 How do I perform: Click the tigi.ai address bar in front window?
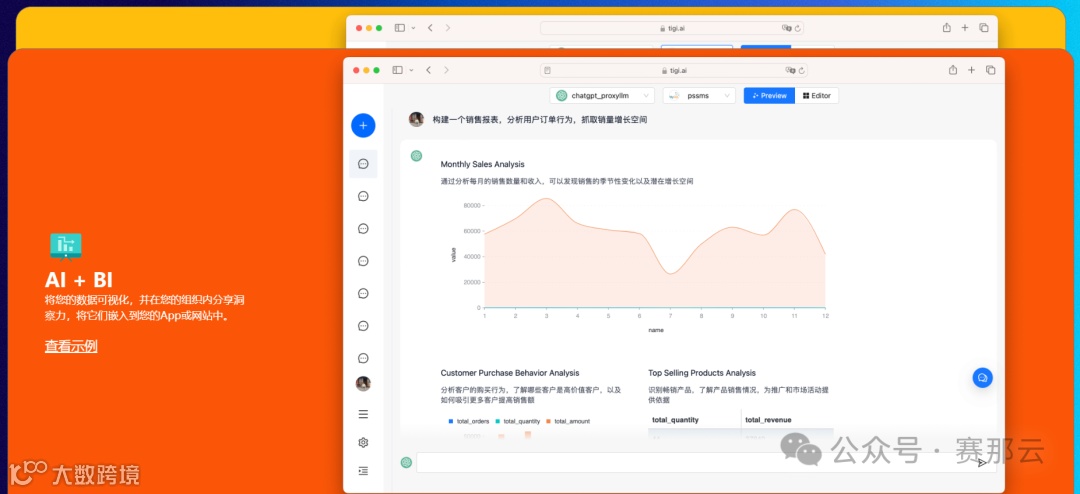(674, 70)
